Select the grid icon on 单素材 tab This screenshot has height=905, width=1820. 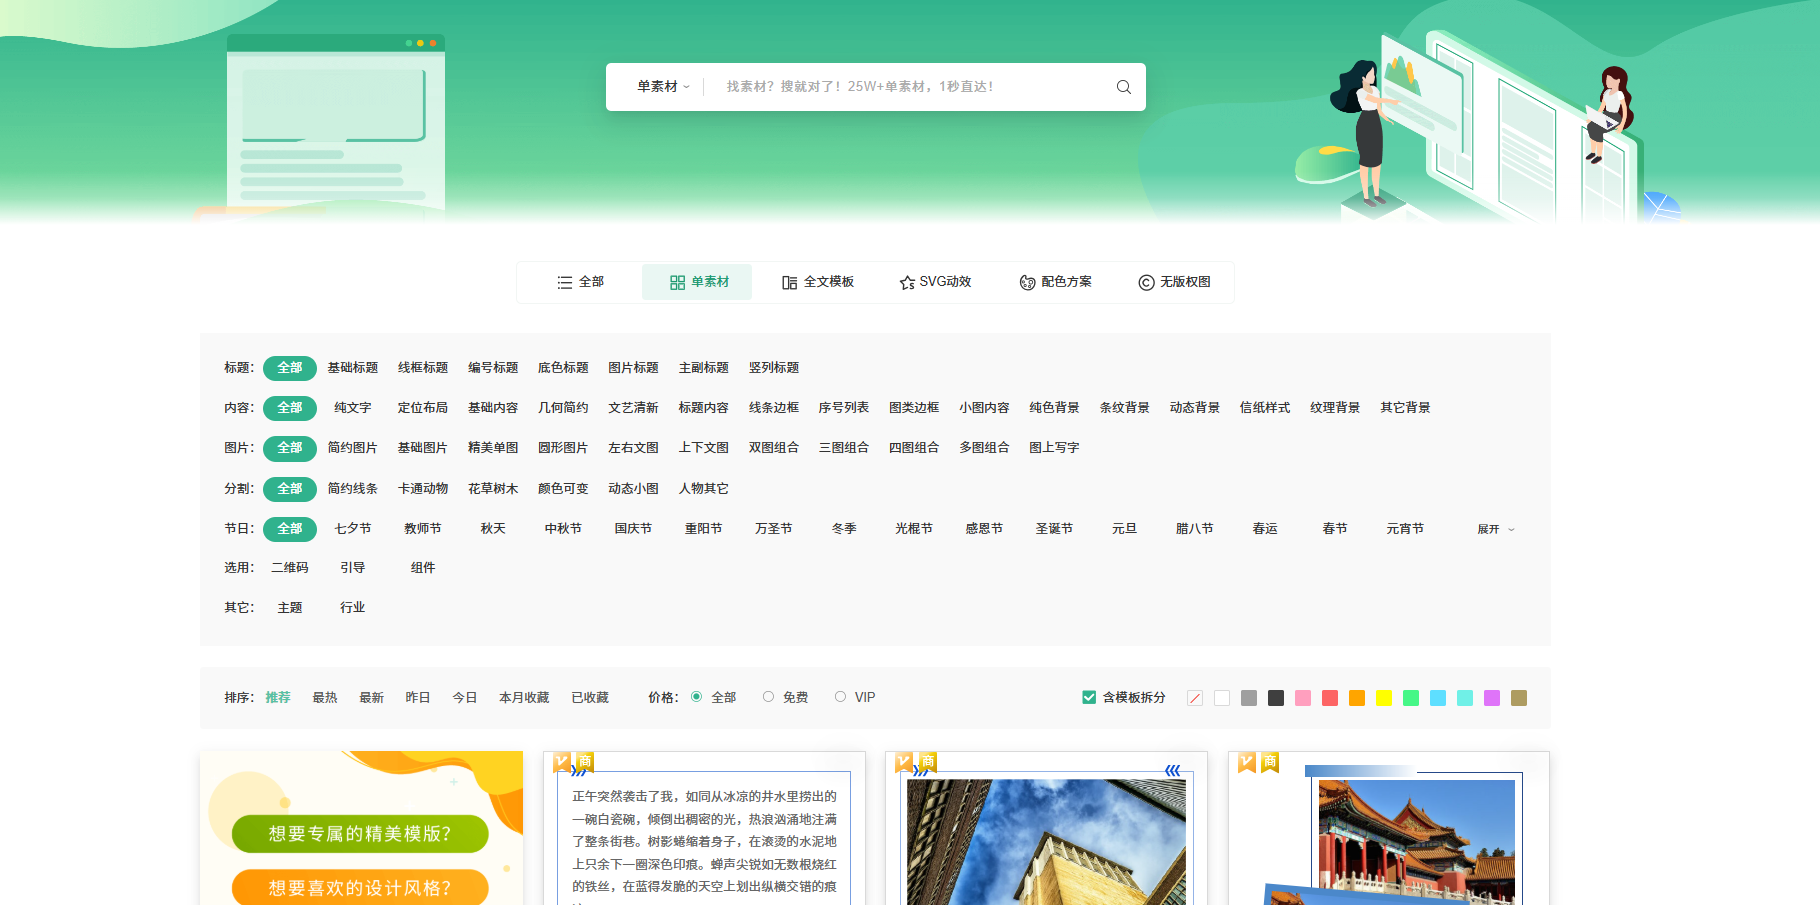tap(676, 282)
